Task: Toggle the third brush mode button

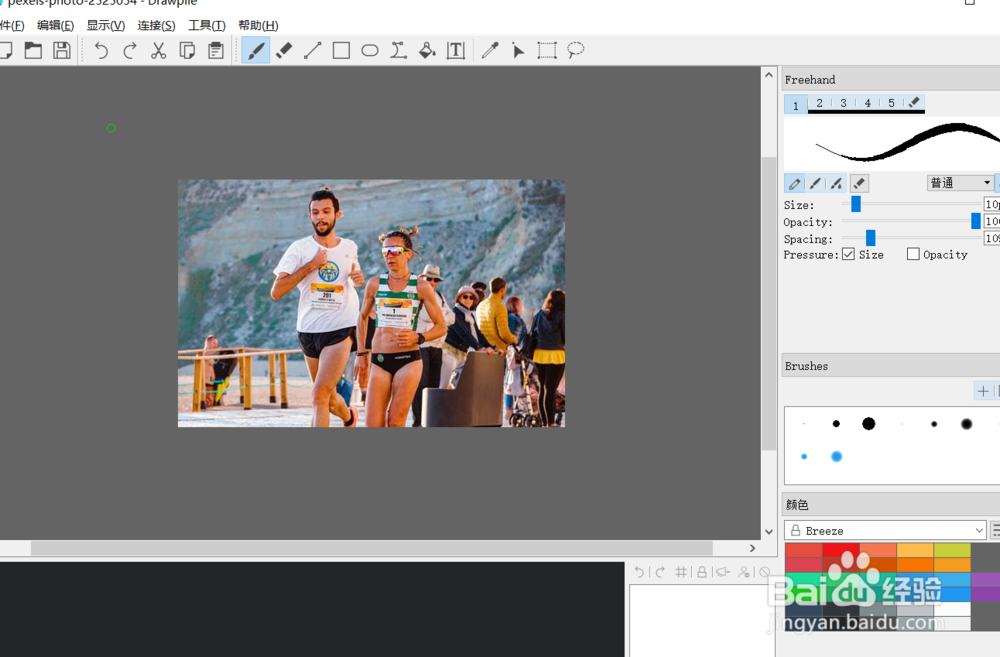Action: [x=836, y=184]
